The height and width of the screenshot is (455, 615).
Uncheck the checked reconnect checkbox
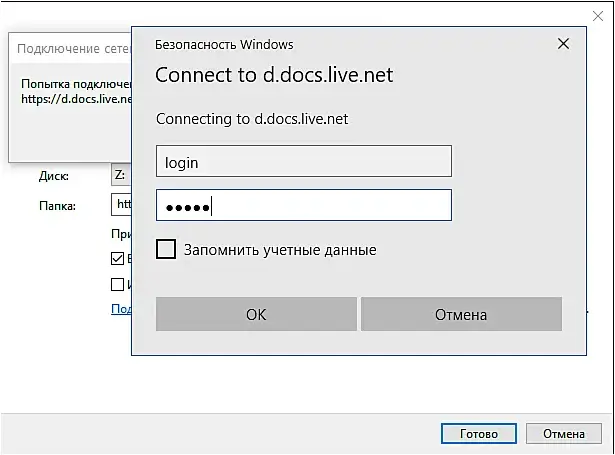[x=117, y=258]
